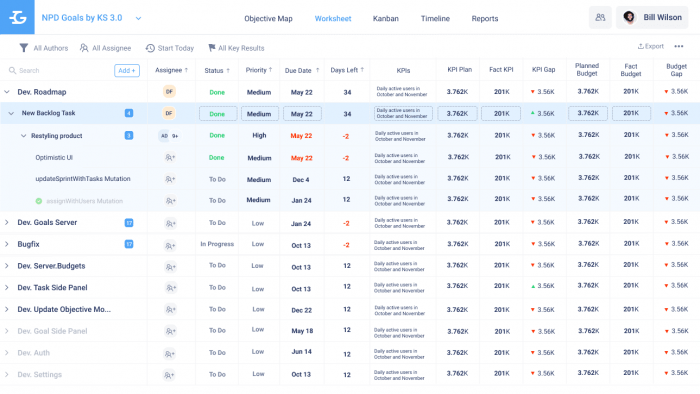
Task: Toggle the Status column sort arrow
Action: pyautogui.click(x=228, y=71)
